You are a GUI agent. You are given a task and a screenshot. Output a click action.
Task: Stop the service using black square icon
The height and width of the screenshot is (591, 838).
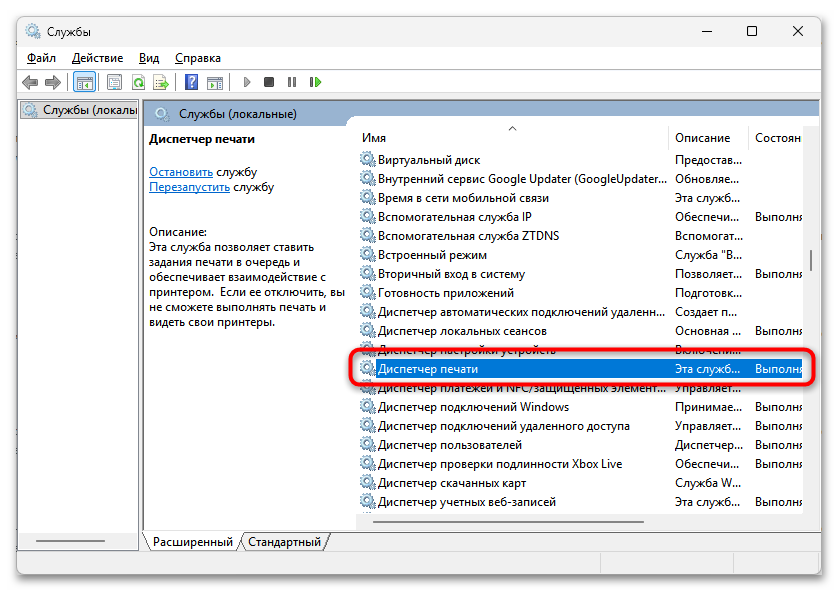click(268, 81)
